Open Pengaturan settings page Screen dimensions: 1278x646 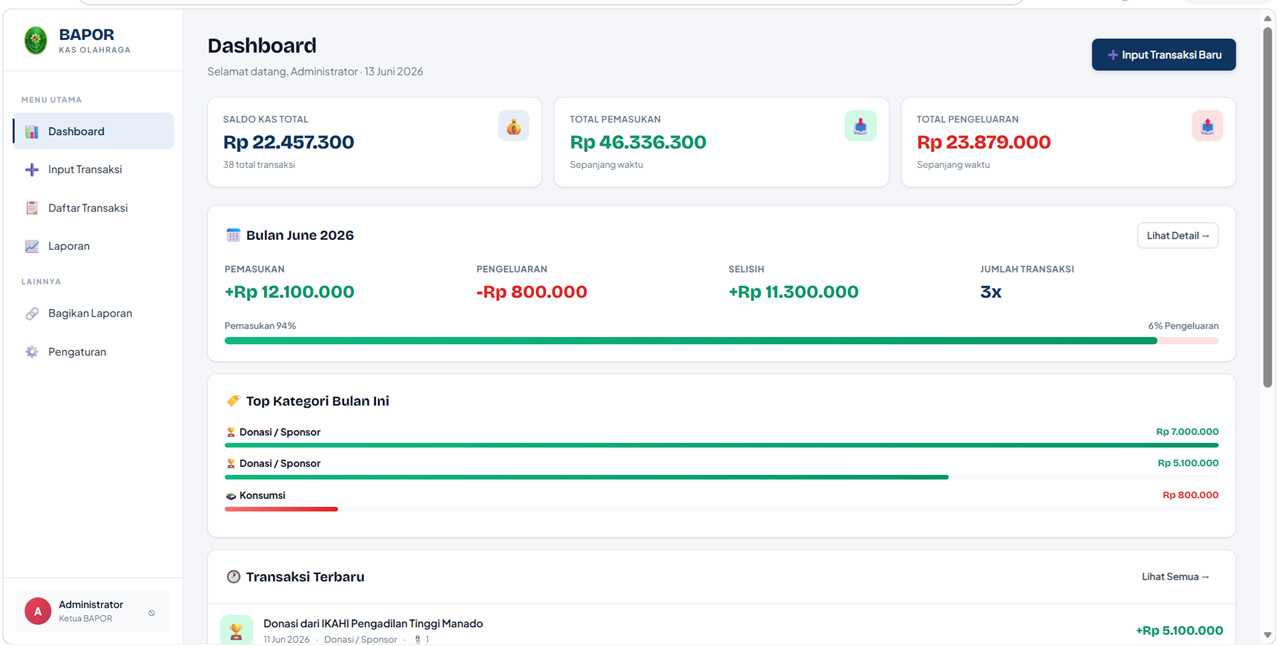[93, 352]
